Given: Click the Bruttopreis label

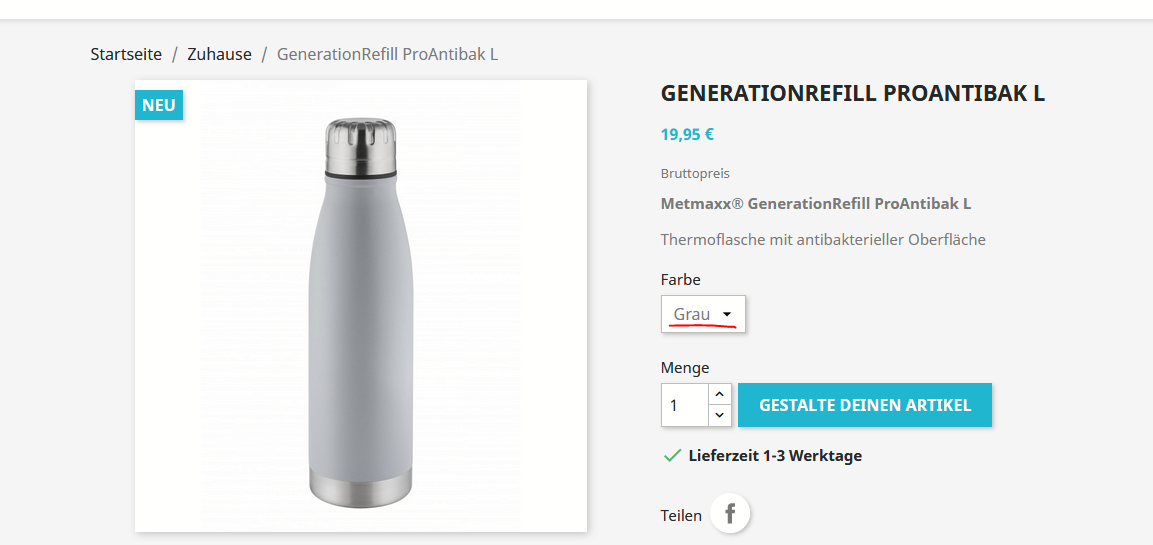Looking at the screenshot, I should pos(695,173).
